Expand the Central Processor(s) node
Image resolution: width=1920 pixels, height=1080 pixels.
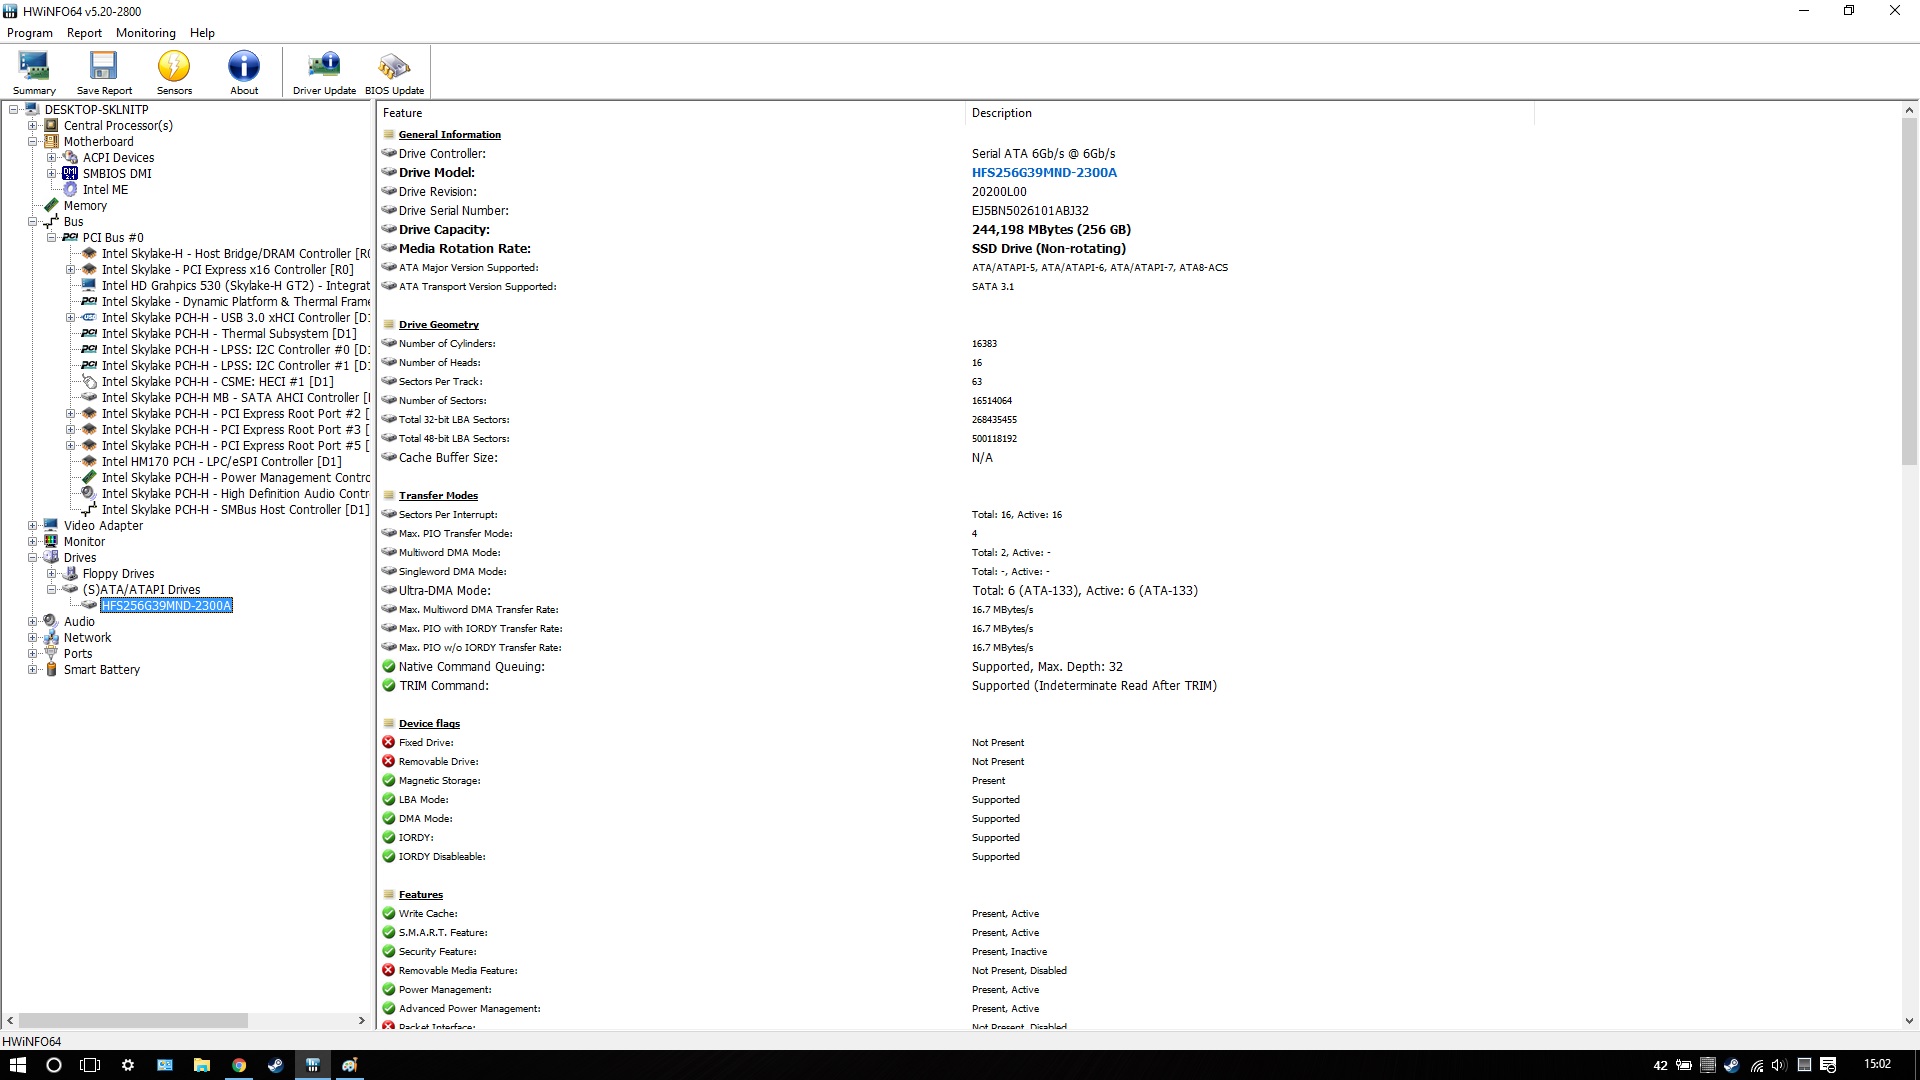pos(33,126)
